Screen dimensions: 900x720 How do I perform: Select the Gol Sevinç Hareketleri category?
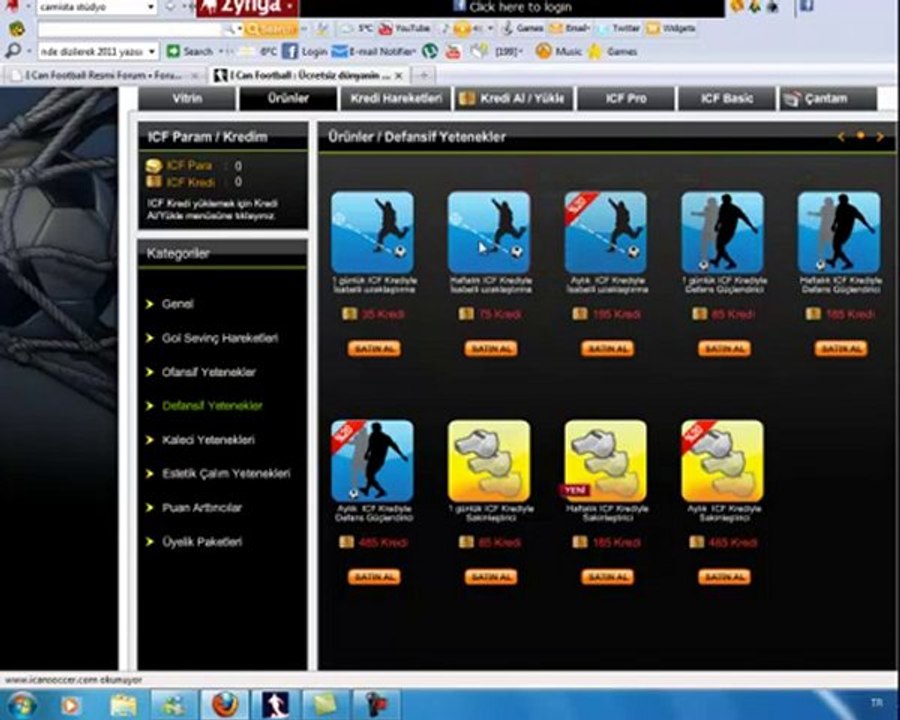(x=219, y=338)
